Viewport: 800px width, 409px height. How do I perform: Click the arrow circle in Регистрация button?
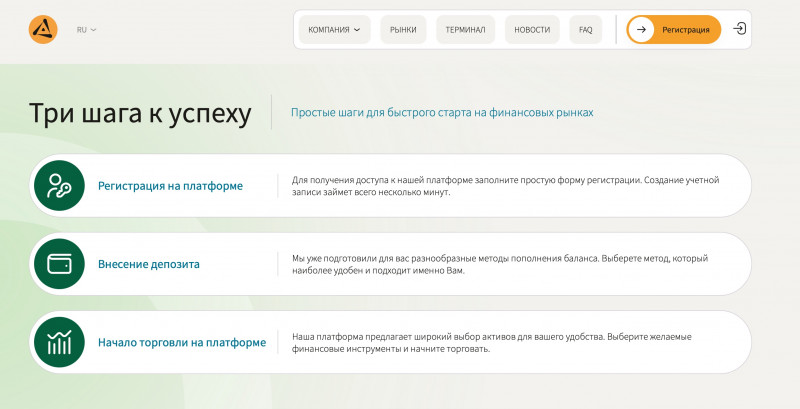pos(641,30)
